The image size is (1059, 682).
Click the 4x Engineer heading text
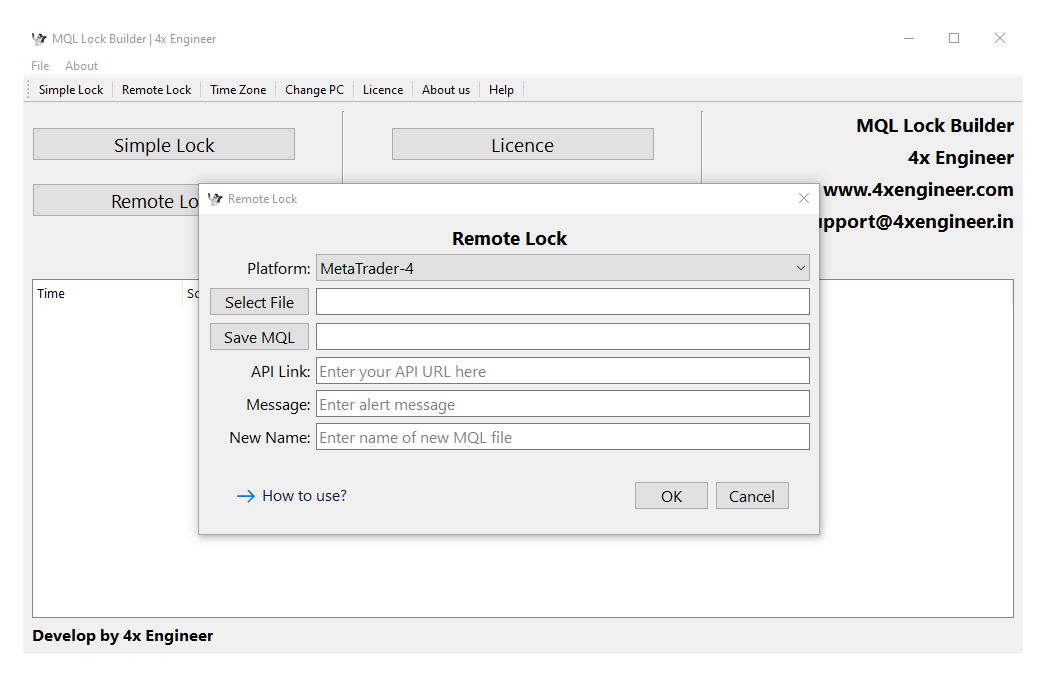[960, 157]
